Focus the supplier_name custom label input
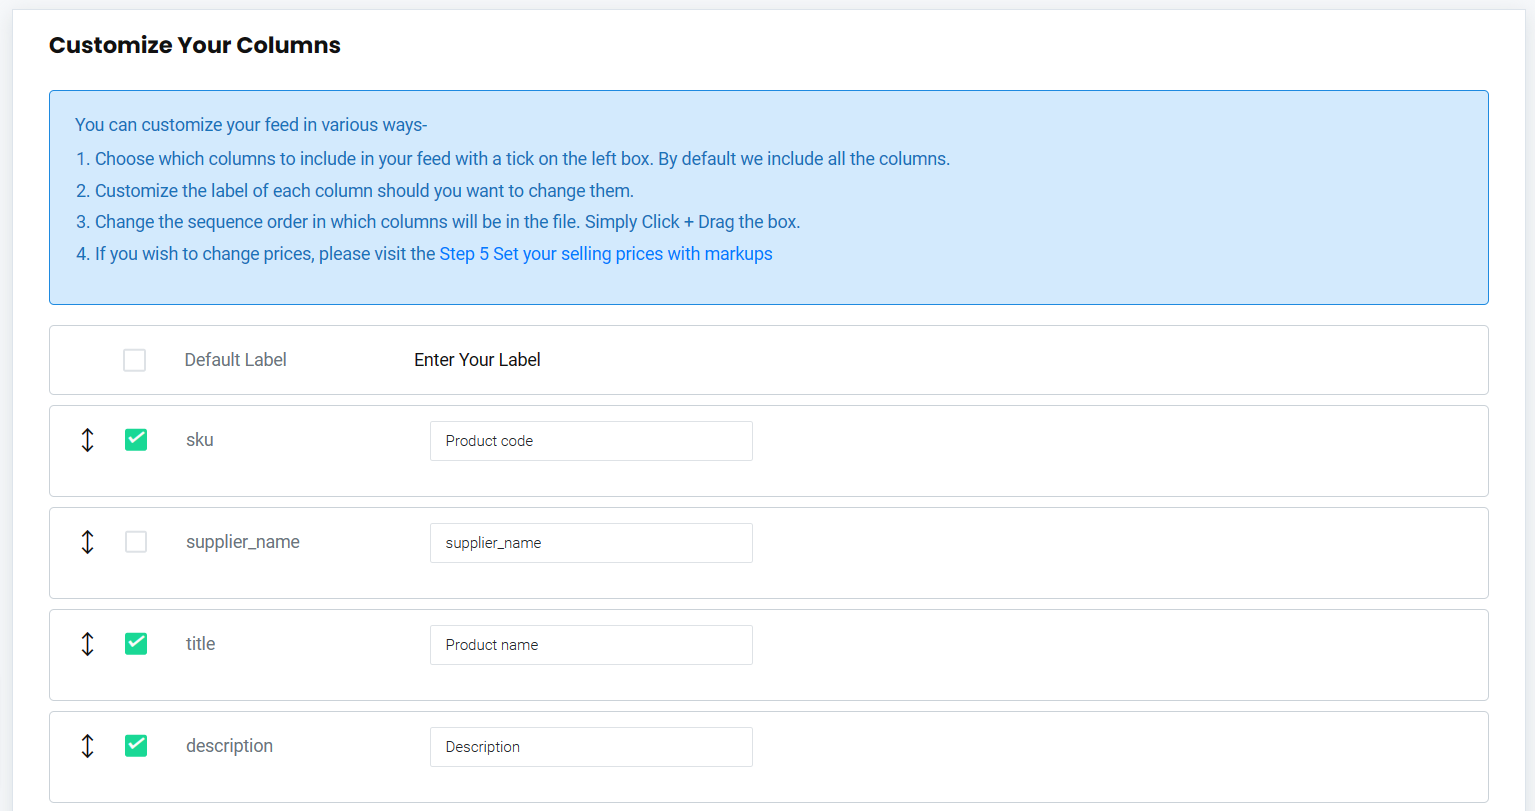Image resolution: width=1535 pixels, height=811 pixels. click(x=590, y=543)
